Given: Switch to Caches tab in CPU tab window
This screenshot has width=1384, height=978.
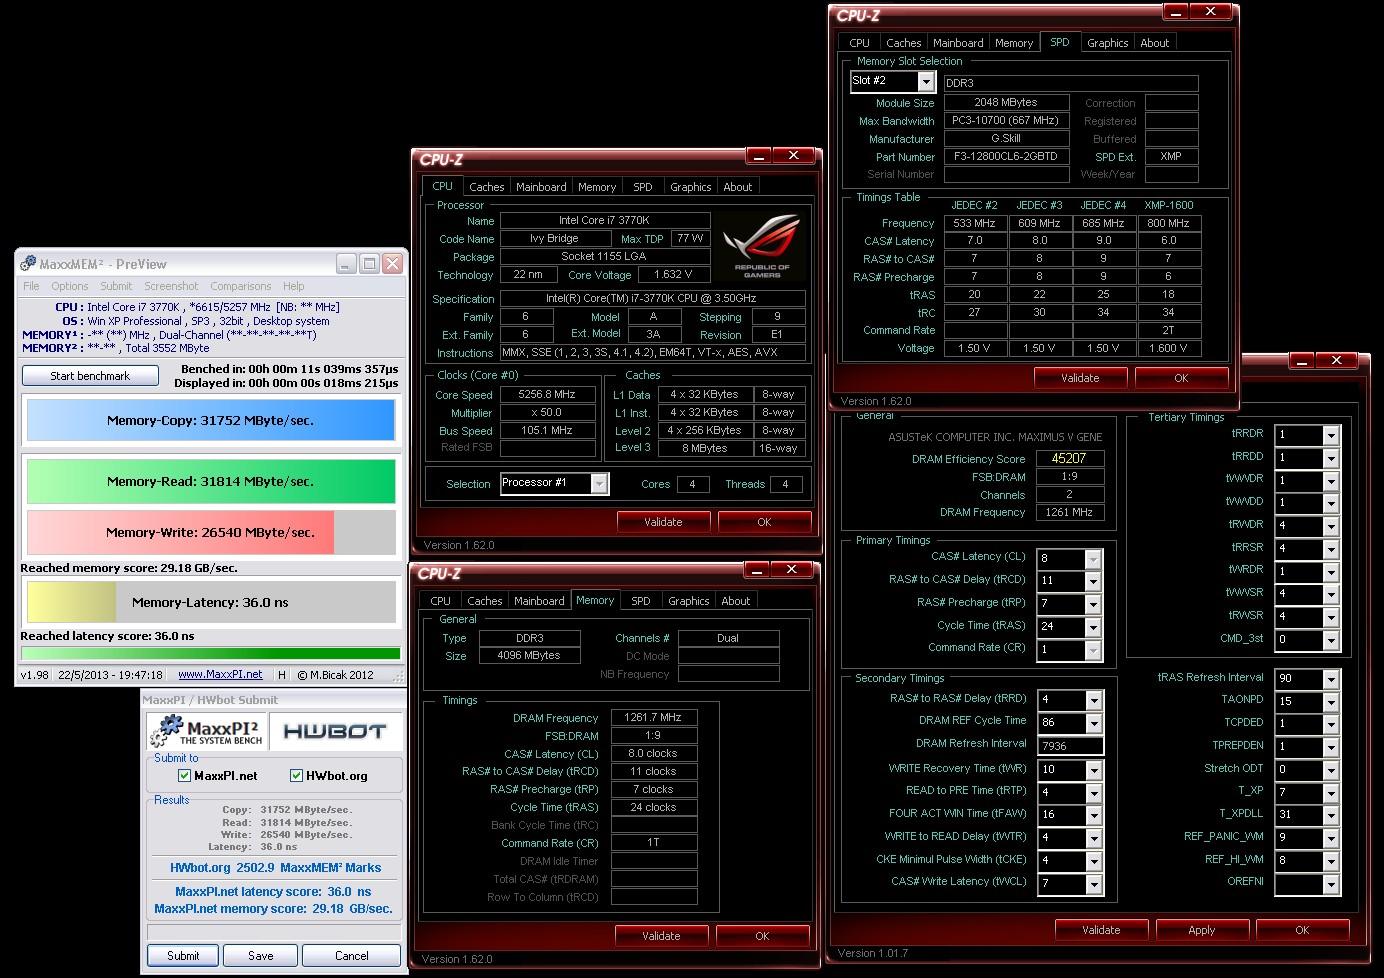Looking at the screenshot, I should [487, 187].
